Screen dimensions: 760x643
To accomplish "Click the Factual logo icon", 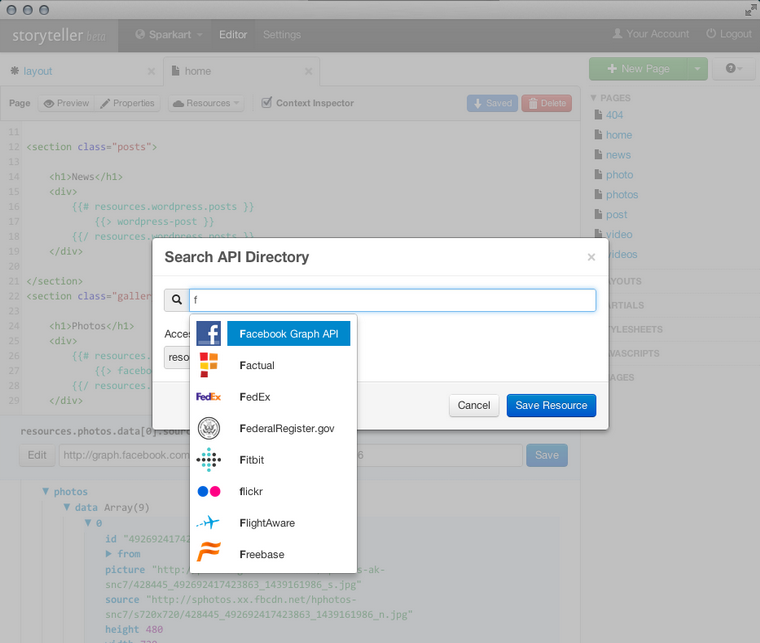I will click(208, 365).
